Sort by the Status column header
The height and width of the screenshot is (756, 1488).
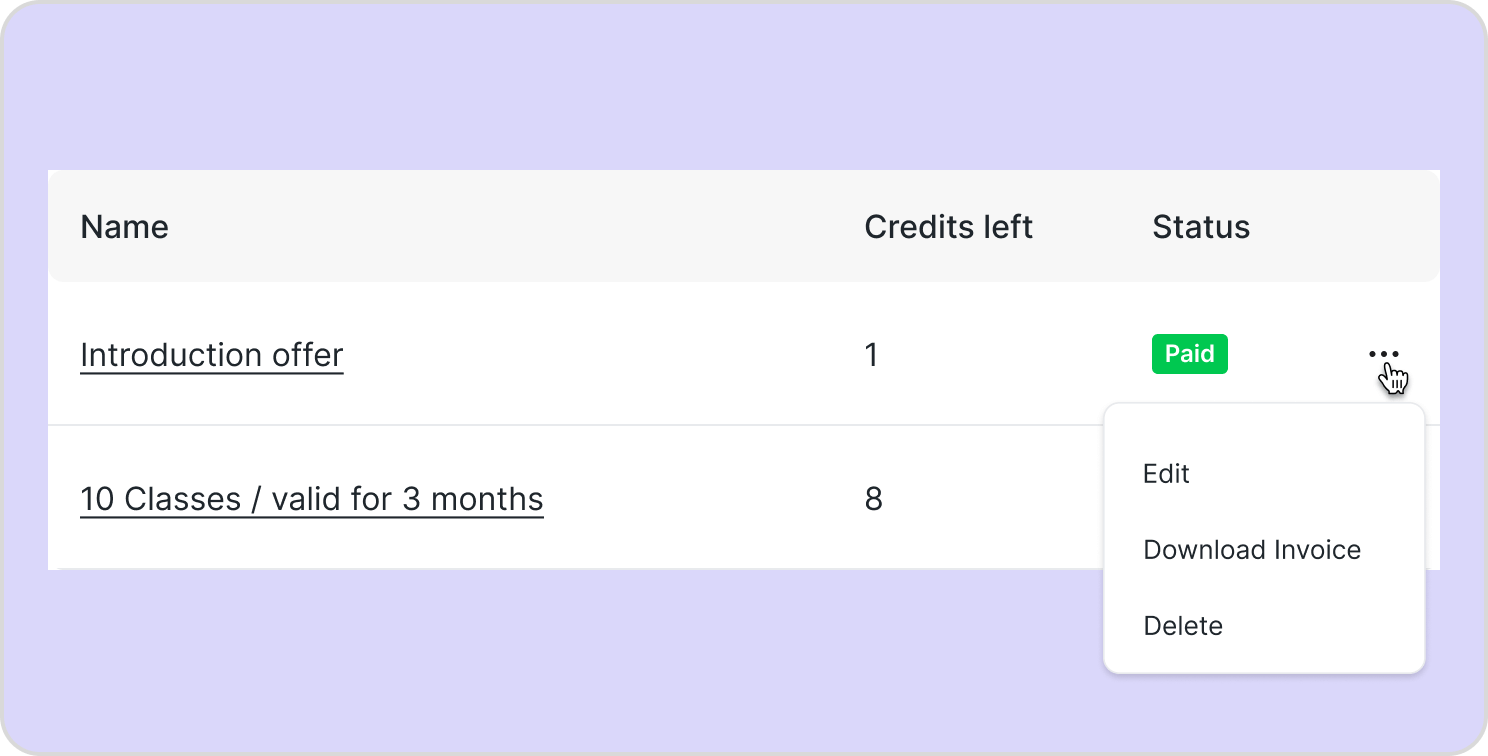(1201, 227)
